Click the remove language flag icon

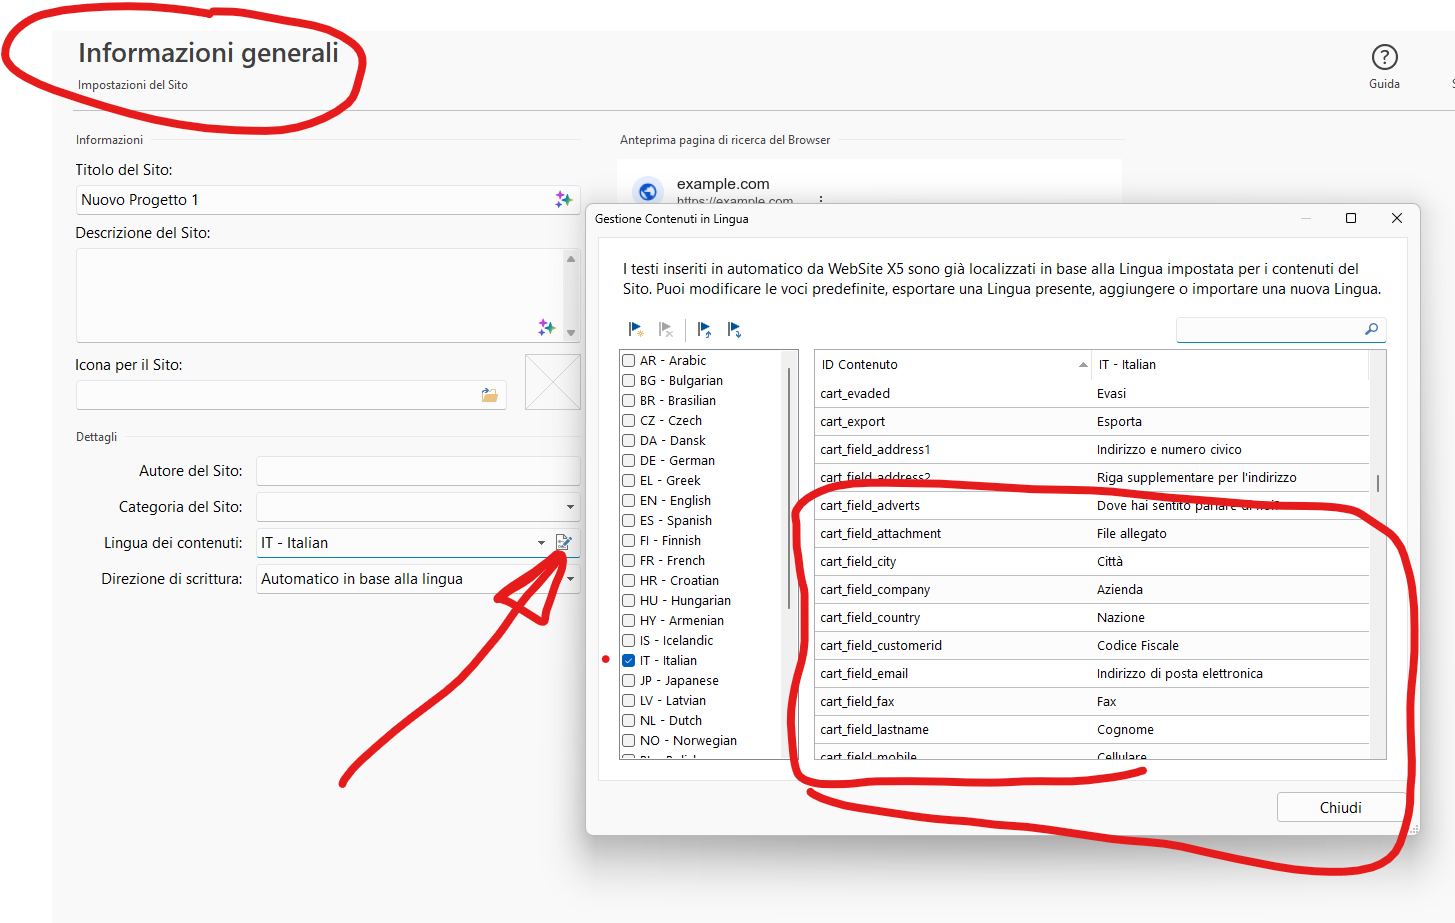(666, 330)
